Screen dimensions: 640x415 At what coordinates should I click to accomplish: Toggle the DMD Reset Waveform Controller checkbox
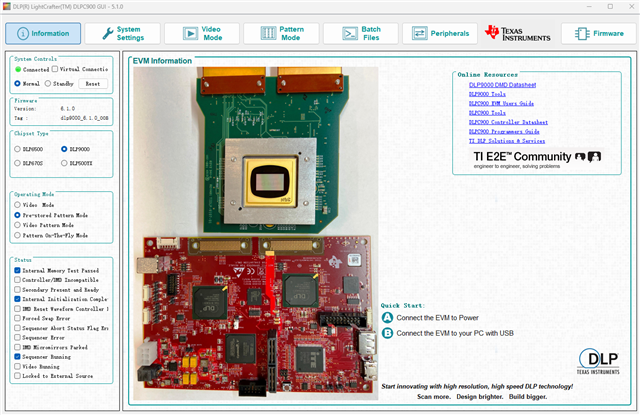pyautogui.click(x=17, y=308)
